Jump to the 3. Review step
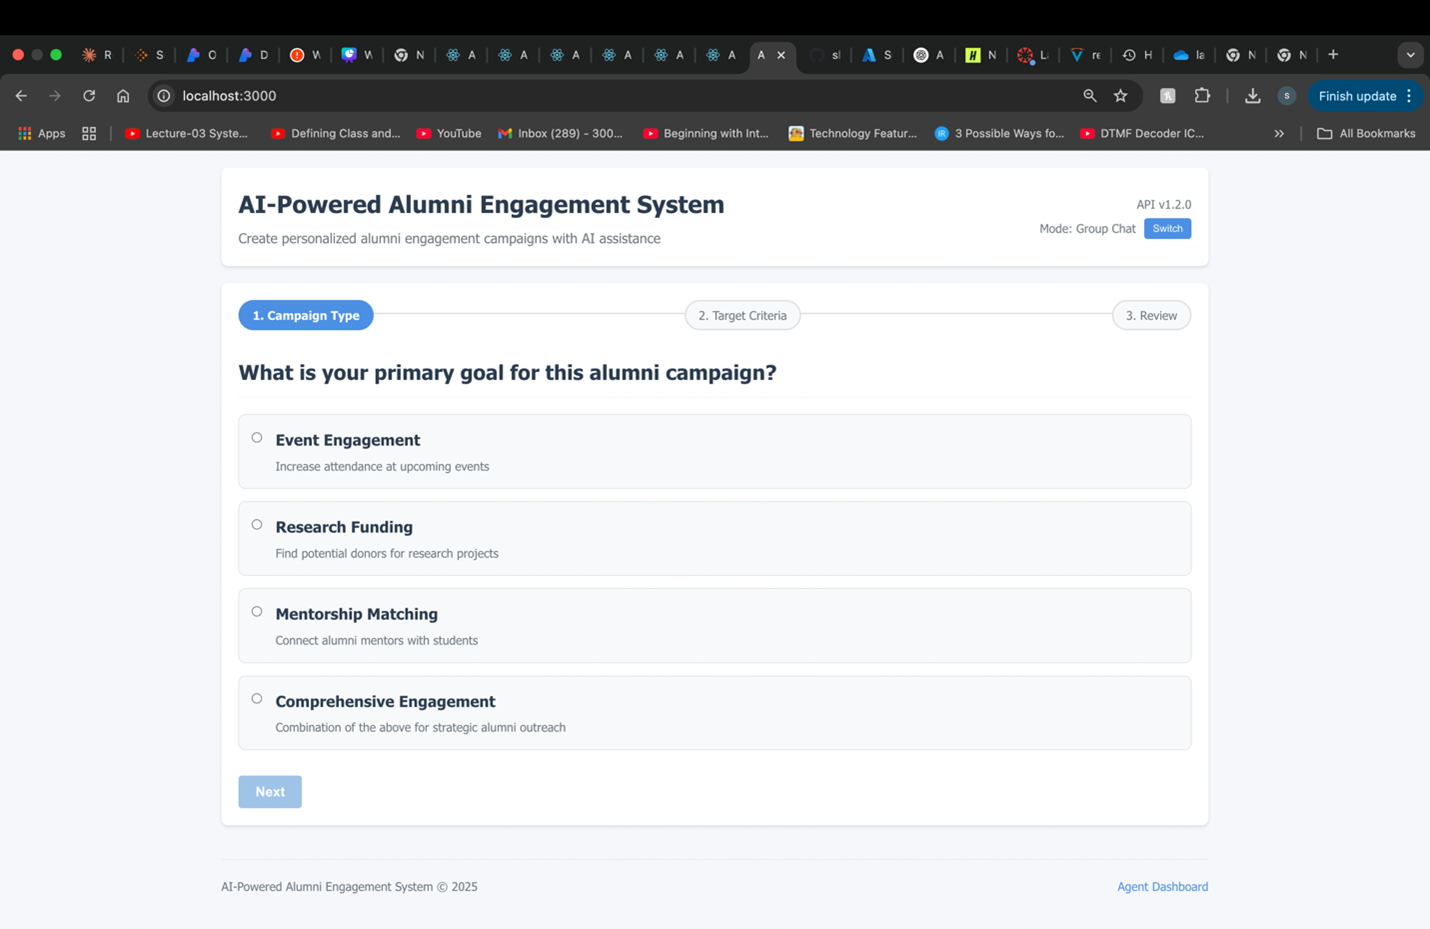 tap(1150, 315)
